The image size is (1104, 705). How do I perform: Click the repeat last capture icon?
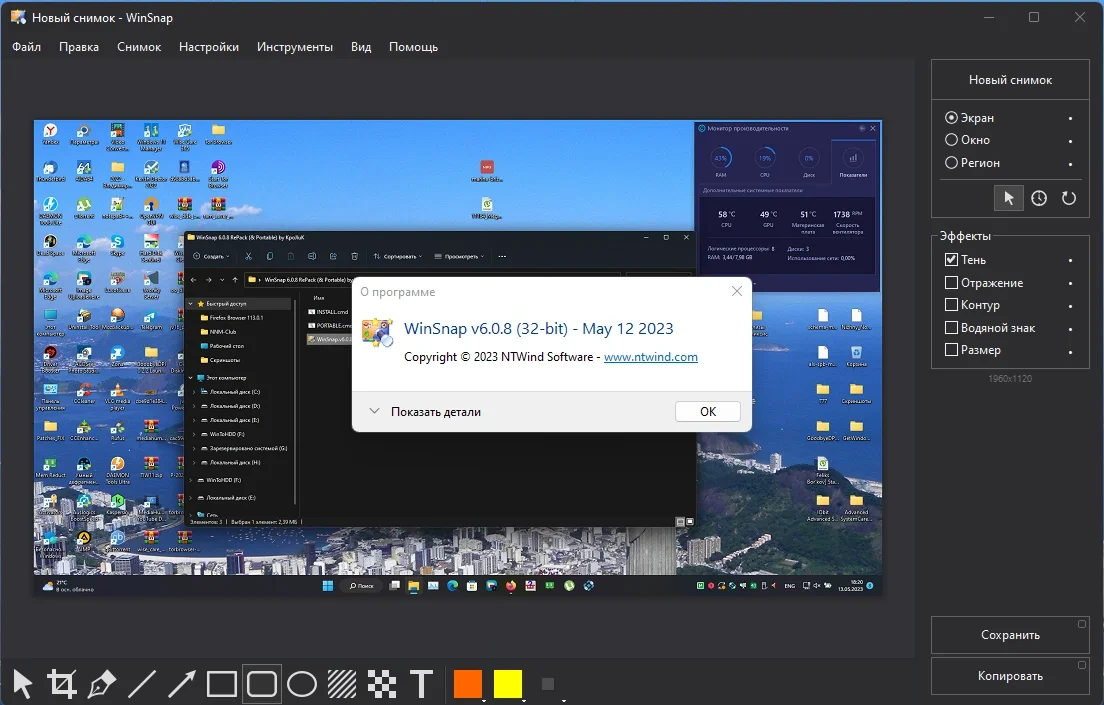coord(1069,198)
